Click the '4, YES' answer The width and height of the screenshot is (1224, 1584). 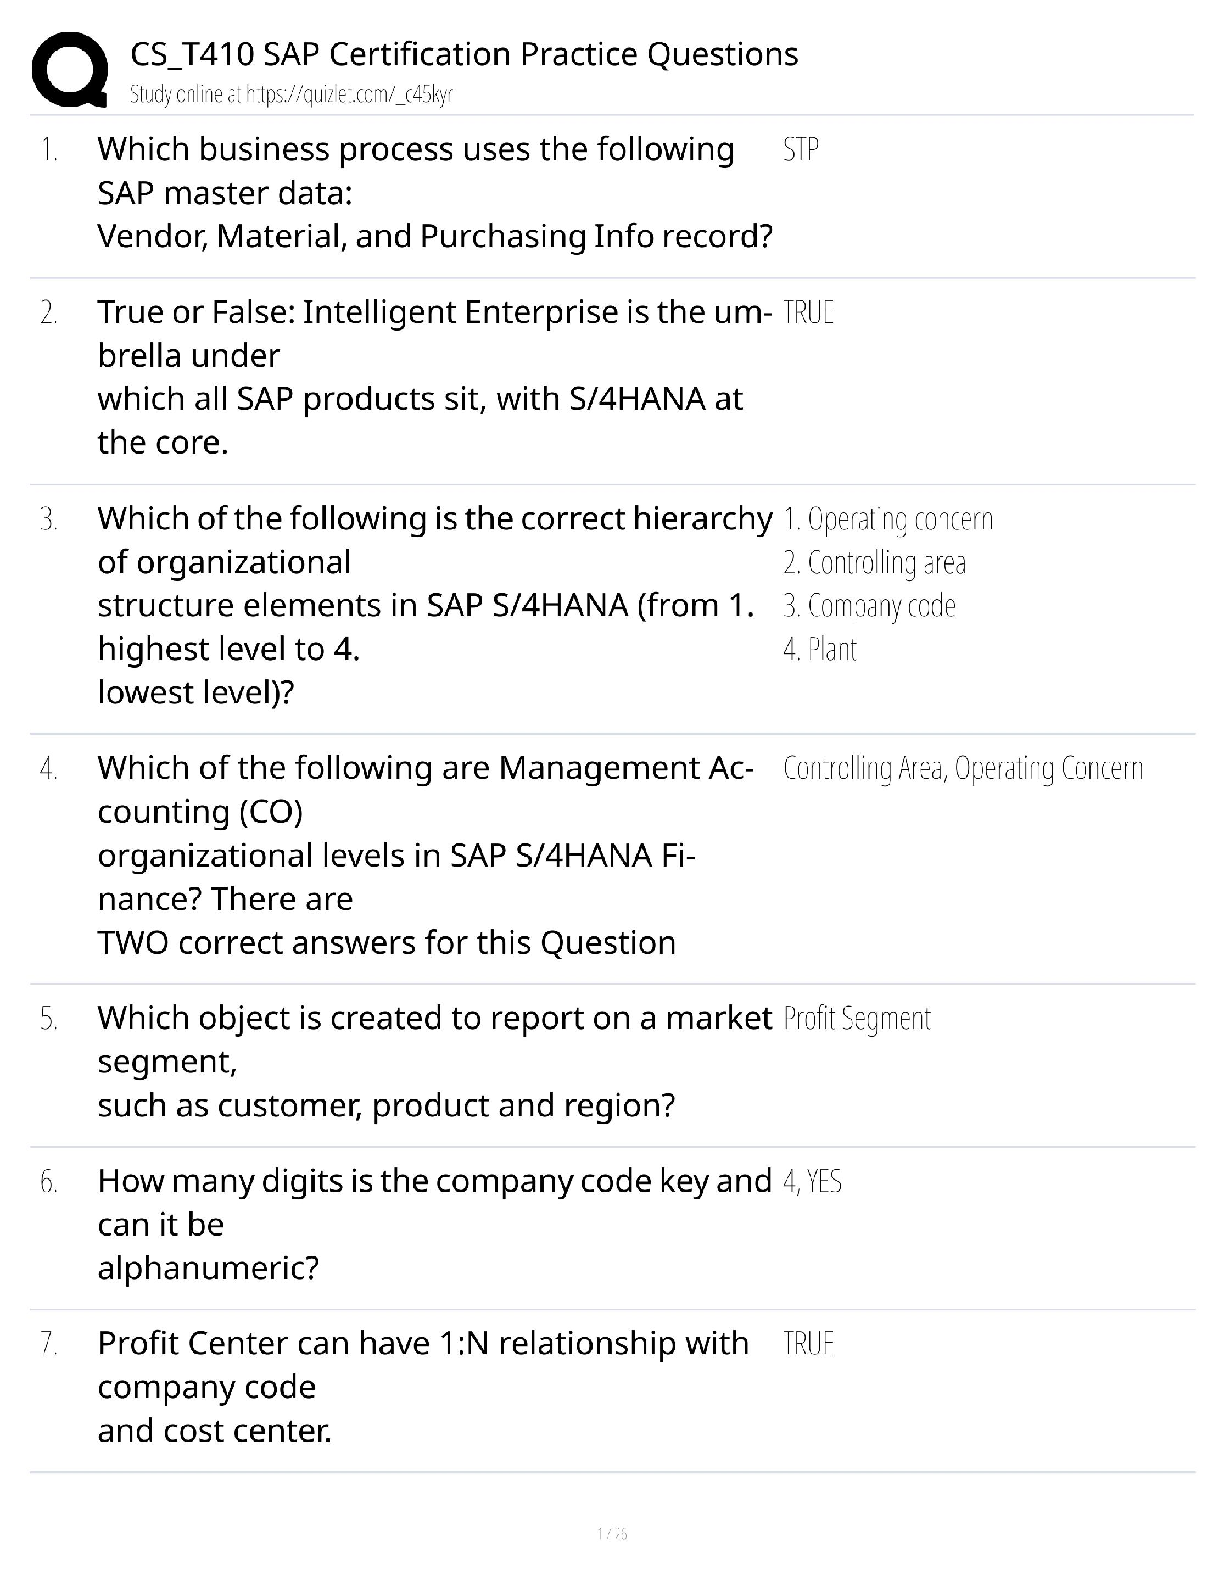click(813, 1182)
